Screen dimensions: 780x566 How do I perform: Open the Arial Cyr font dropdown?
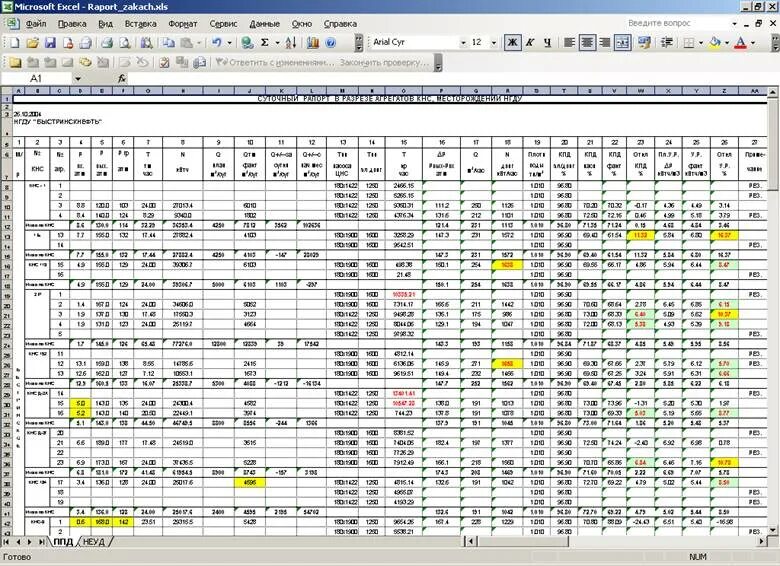tap(463, 43)
